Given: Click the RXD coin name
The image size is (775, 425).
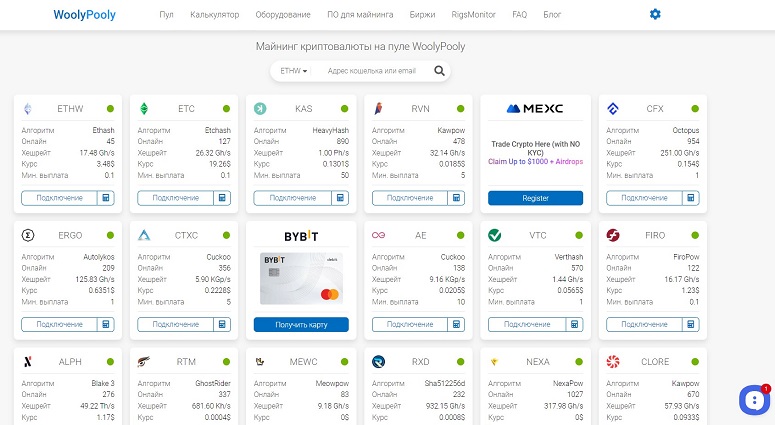Looking at the screenshot, I should pyautogui.click(x=421, y=362).
